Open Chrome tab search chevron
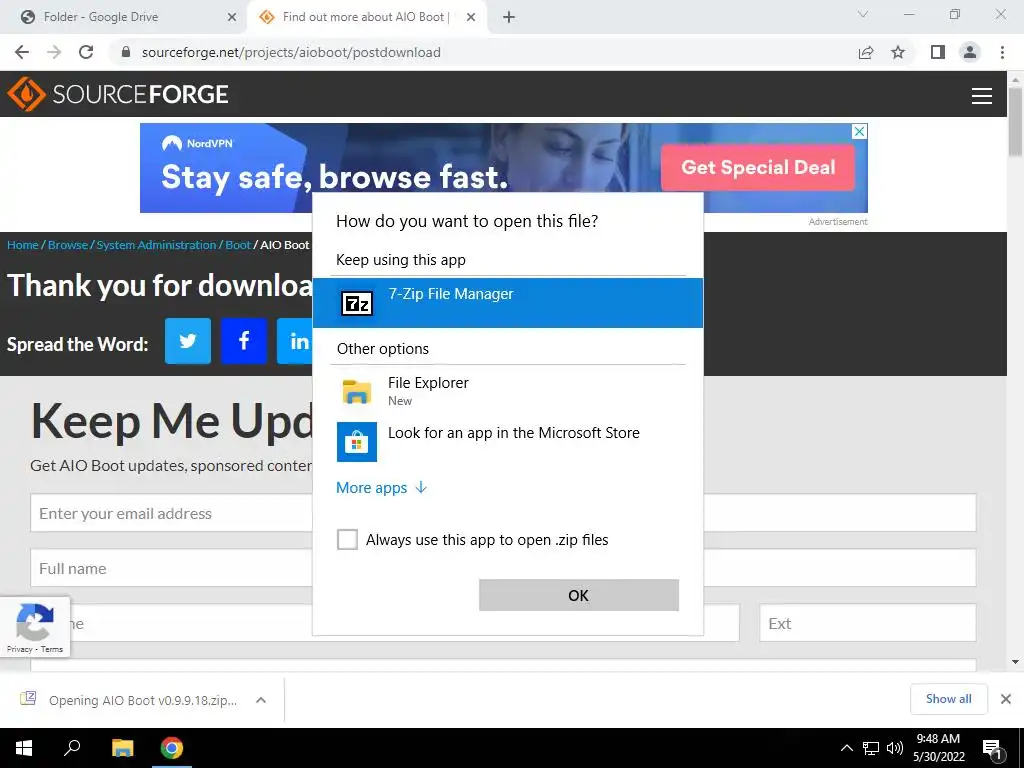1024x768 pixels. [x=863, y=14]
